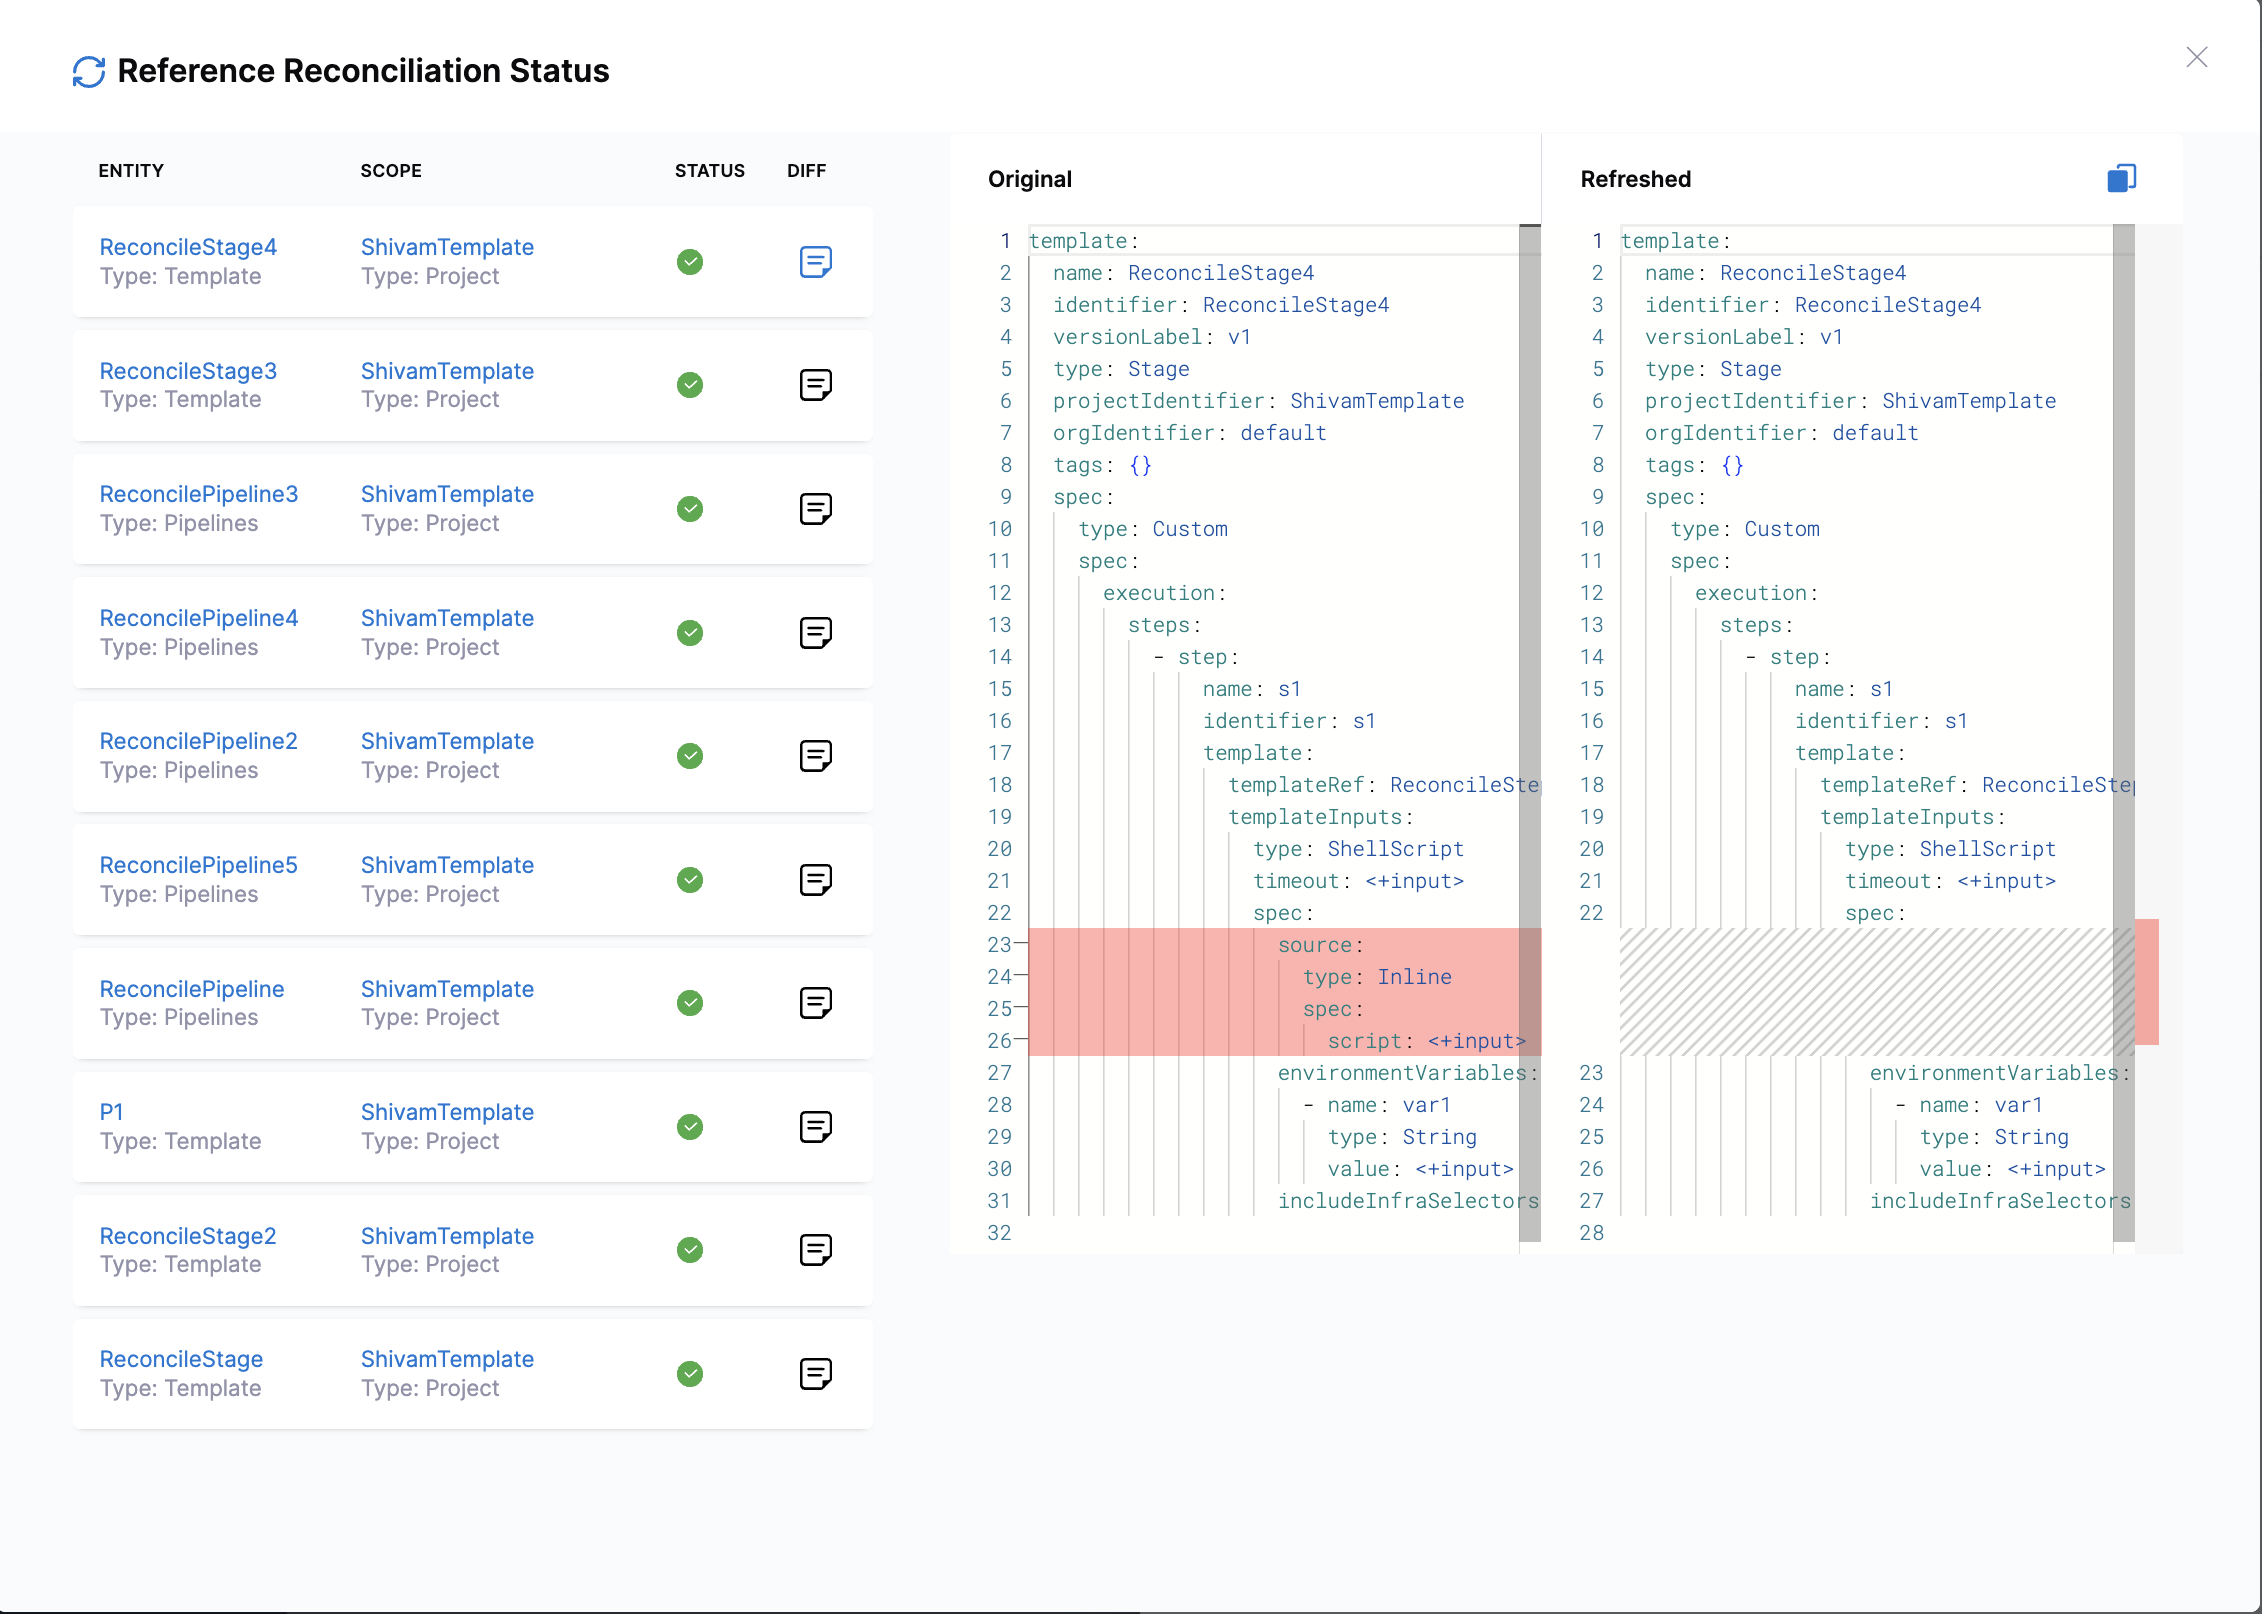Open diff for ReconcileStage2
2262x1614 pixels.
coord(815,1250)
